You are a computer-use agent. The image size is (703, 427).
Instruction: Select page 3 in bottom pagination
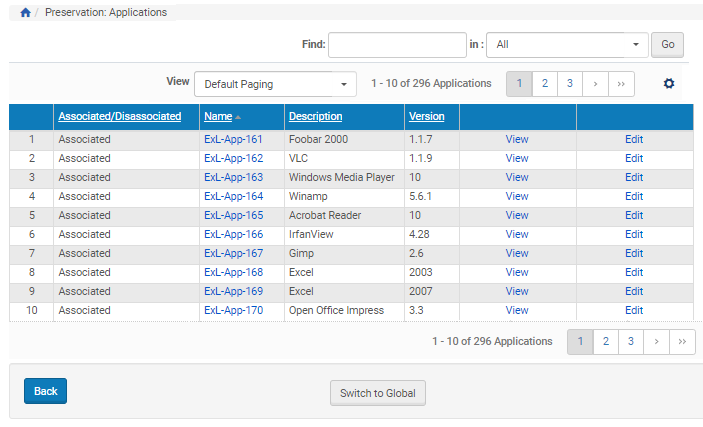(631, 342)
